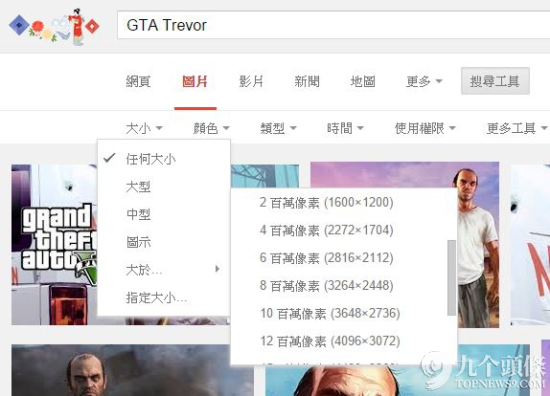This screenshot has height=396, width=550.
Task: Open the 類型 dropdown
Action: coord(278,128)
